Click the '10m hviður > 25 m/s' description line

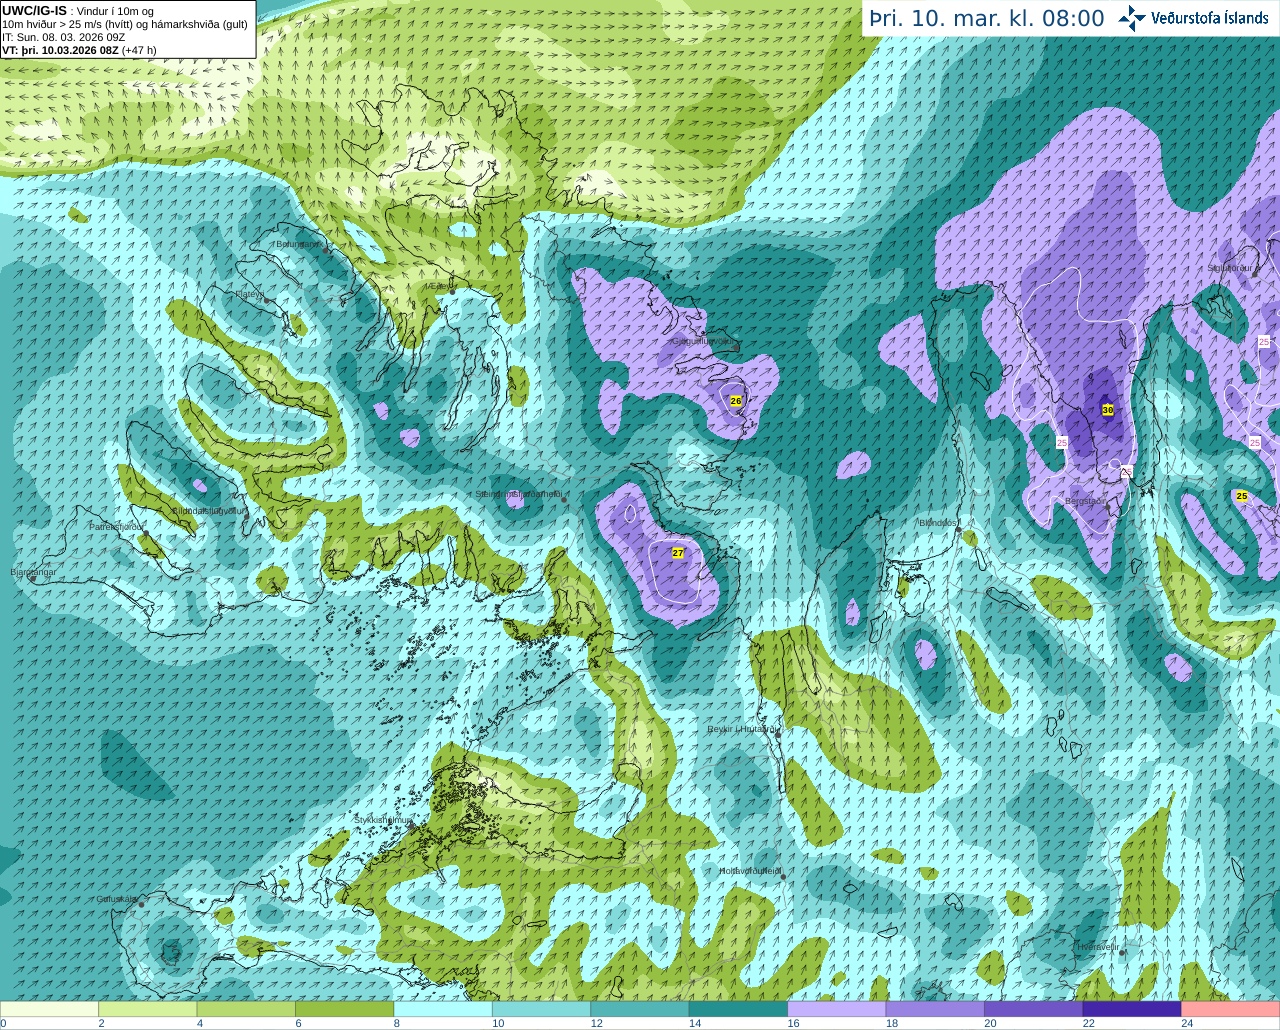pyautogui.click(x=125, y=24)
